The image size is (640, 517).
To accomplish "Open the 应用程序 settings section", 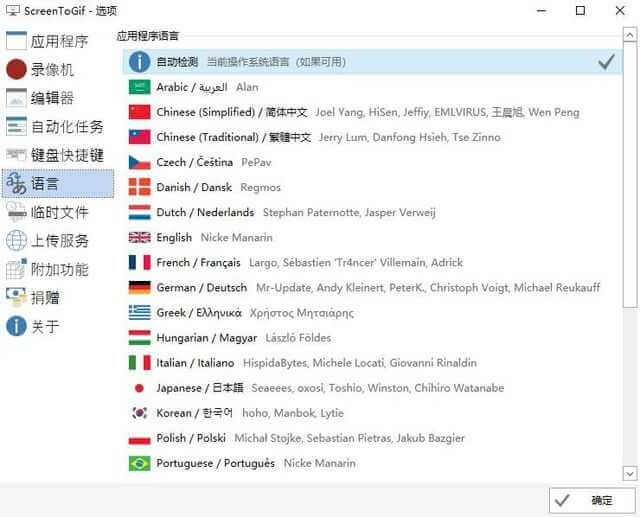I will tap(58, 41).
